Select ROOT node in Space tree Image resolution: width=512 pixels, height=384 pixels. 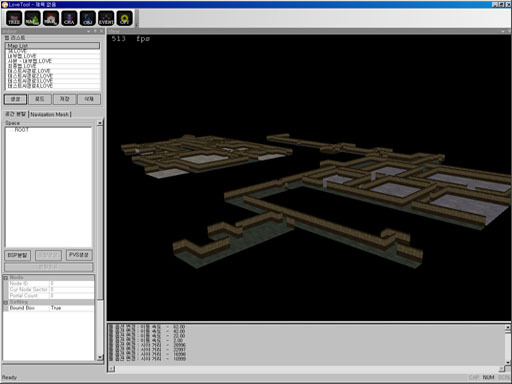pos(22,130)
